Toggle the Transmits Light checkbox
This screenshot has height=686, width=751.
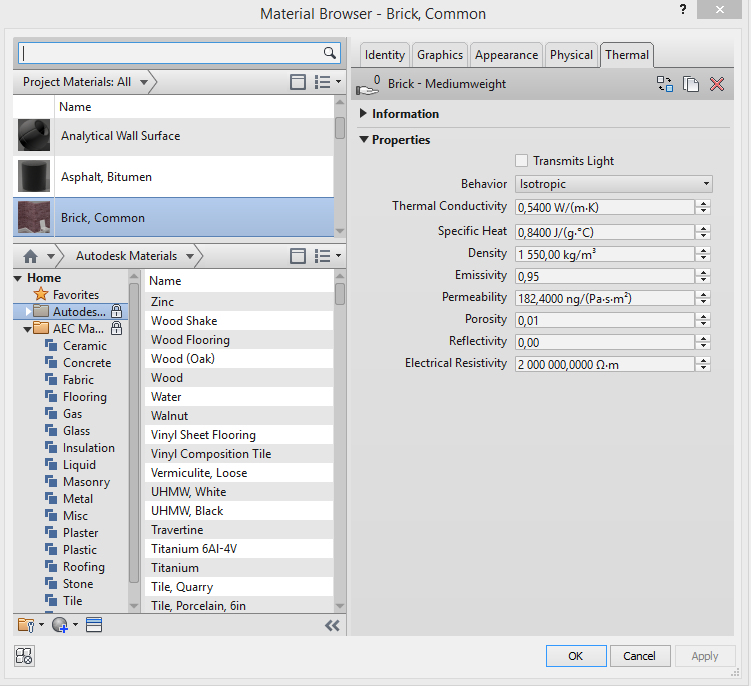click(x=522, y=160)
